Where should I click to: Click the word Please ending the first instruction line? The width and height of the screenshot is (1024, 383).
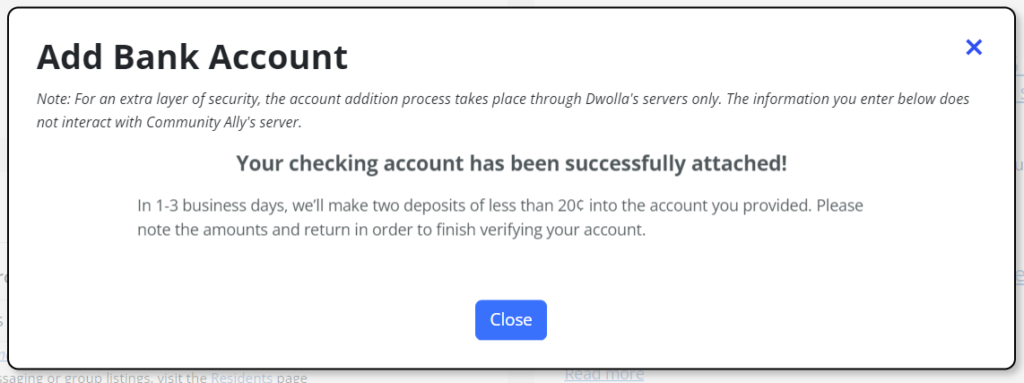(x=840, y=206)
